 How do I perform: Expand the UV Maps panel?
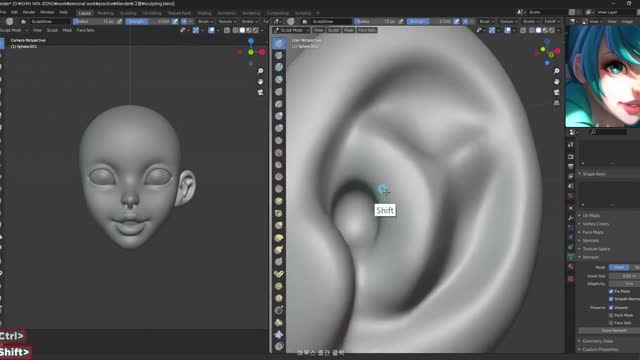click(x=591, y=216)
